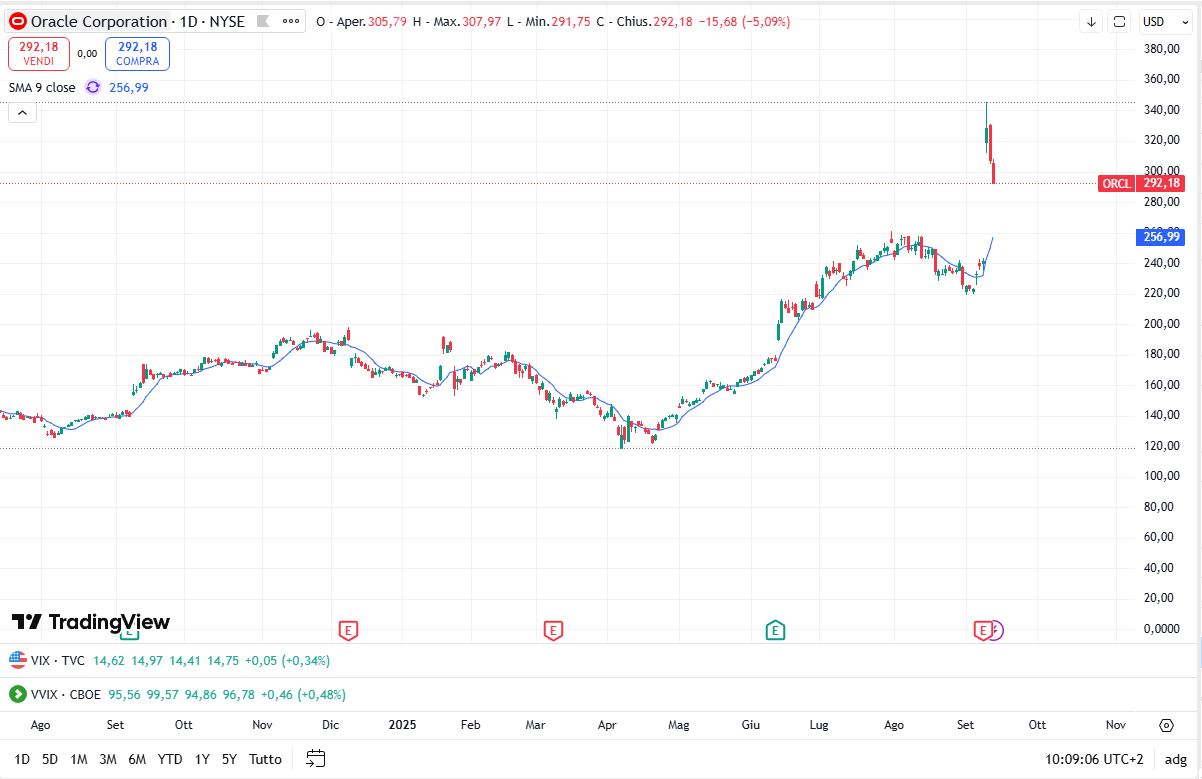Open the three-dots more options menu
1202x779 pixels.
[290, 21]
